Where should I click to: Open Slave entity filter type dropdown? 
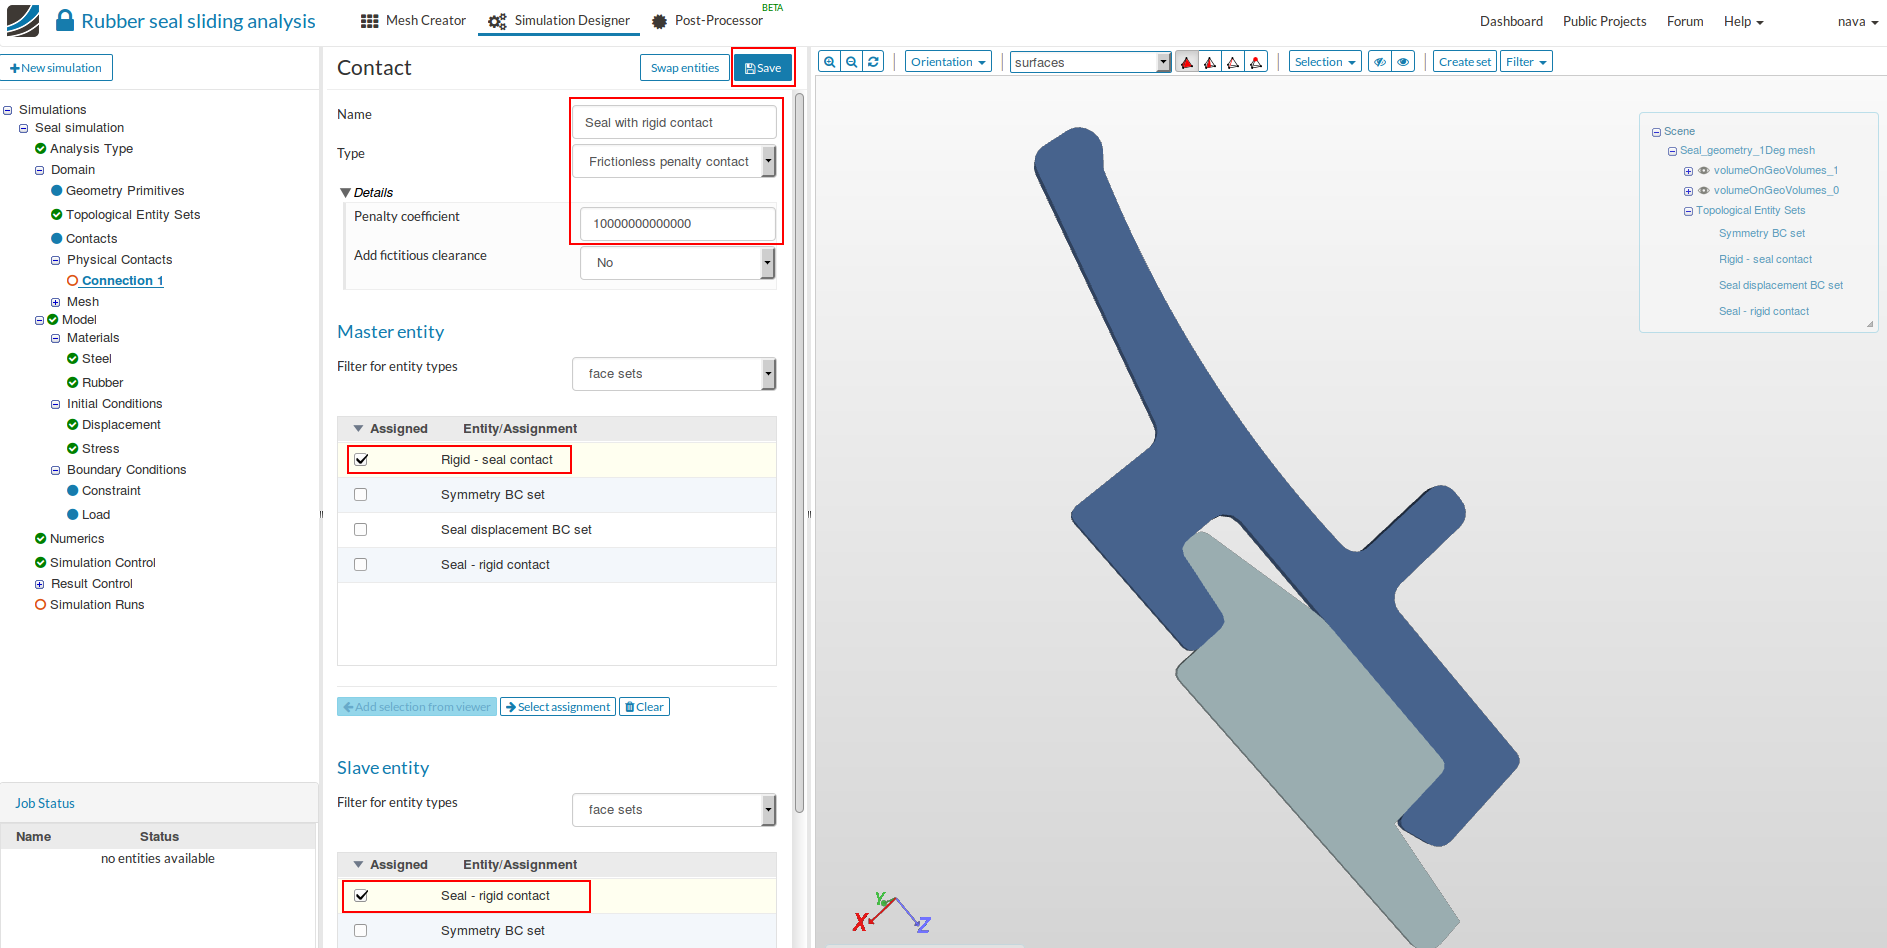[675, 810]
